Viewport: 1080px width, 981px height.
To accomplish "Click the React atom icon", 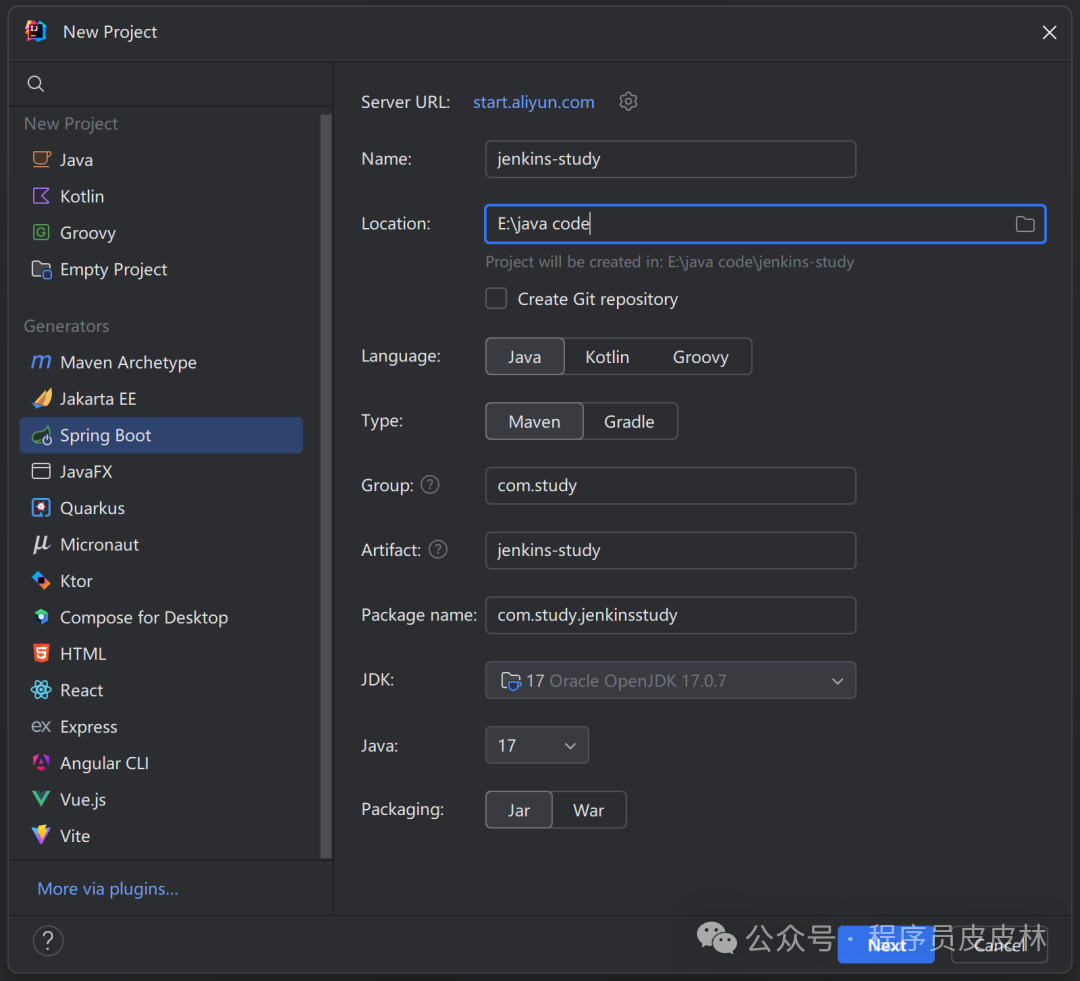I will (x=41, y=690).
